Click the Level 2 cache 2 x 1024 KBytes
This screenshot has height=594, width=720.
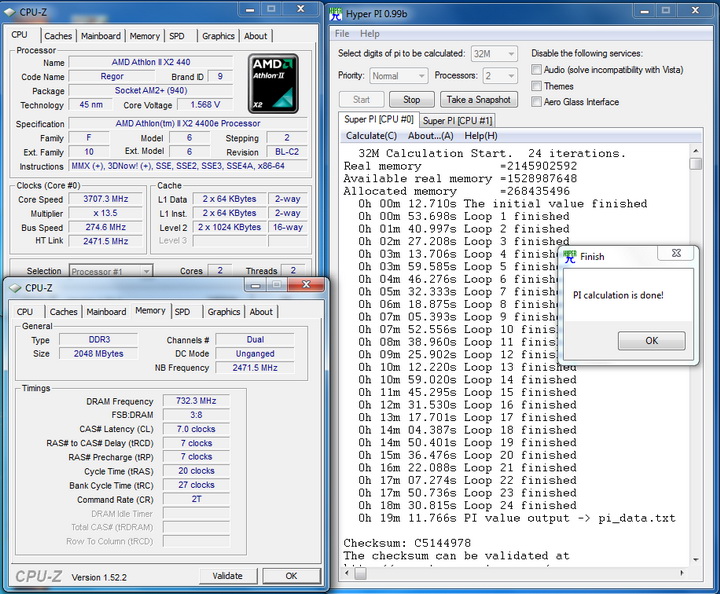[229, 227]
